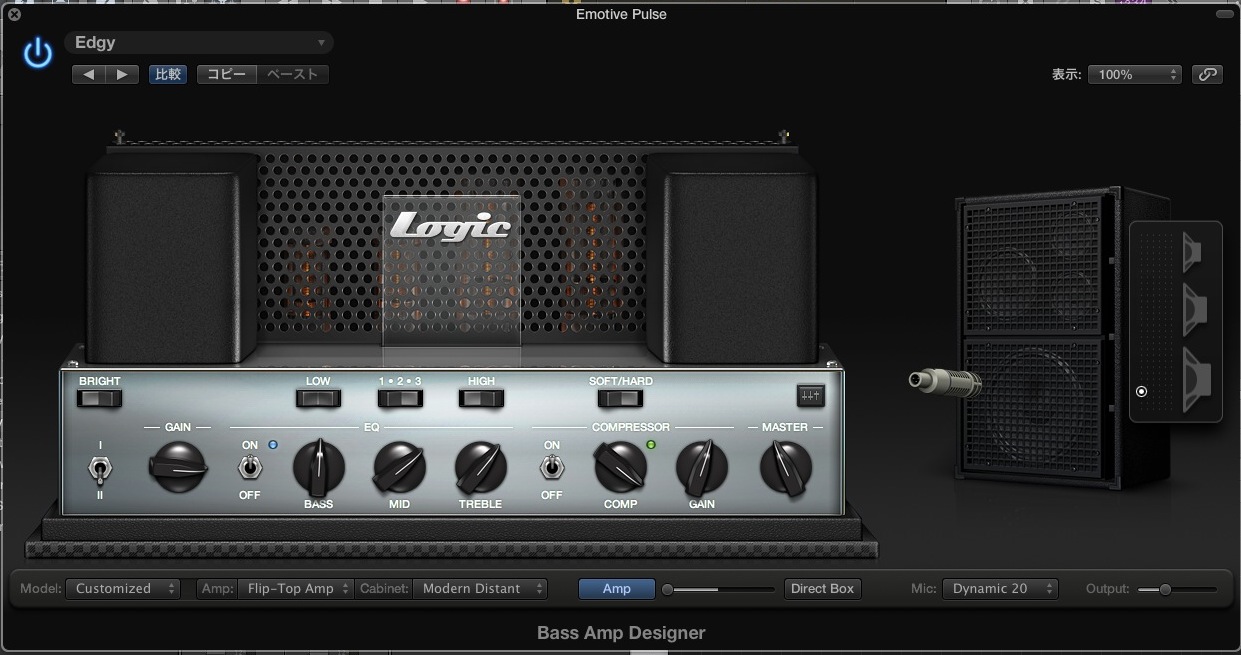Open the 100% view size dropdown
The image size is (1241, 655).
coord(1136,74)
